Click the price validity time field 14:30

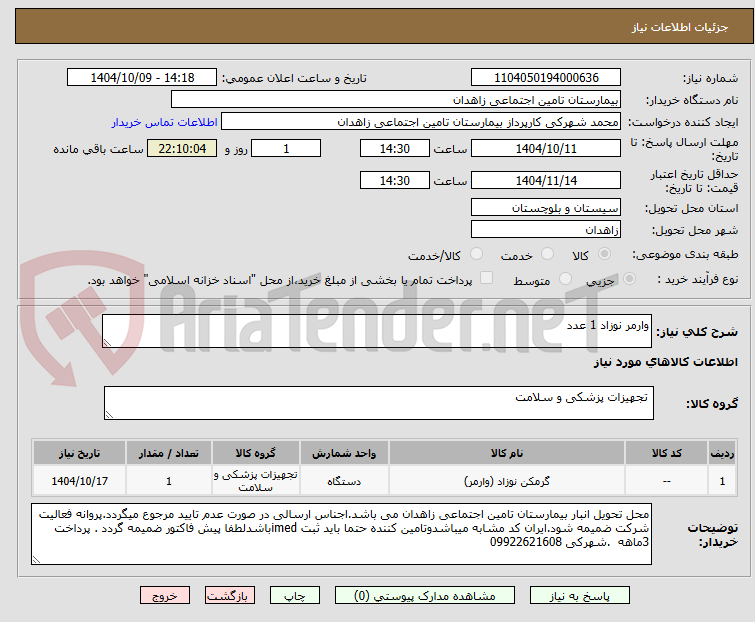[394, 180]
